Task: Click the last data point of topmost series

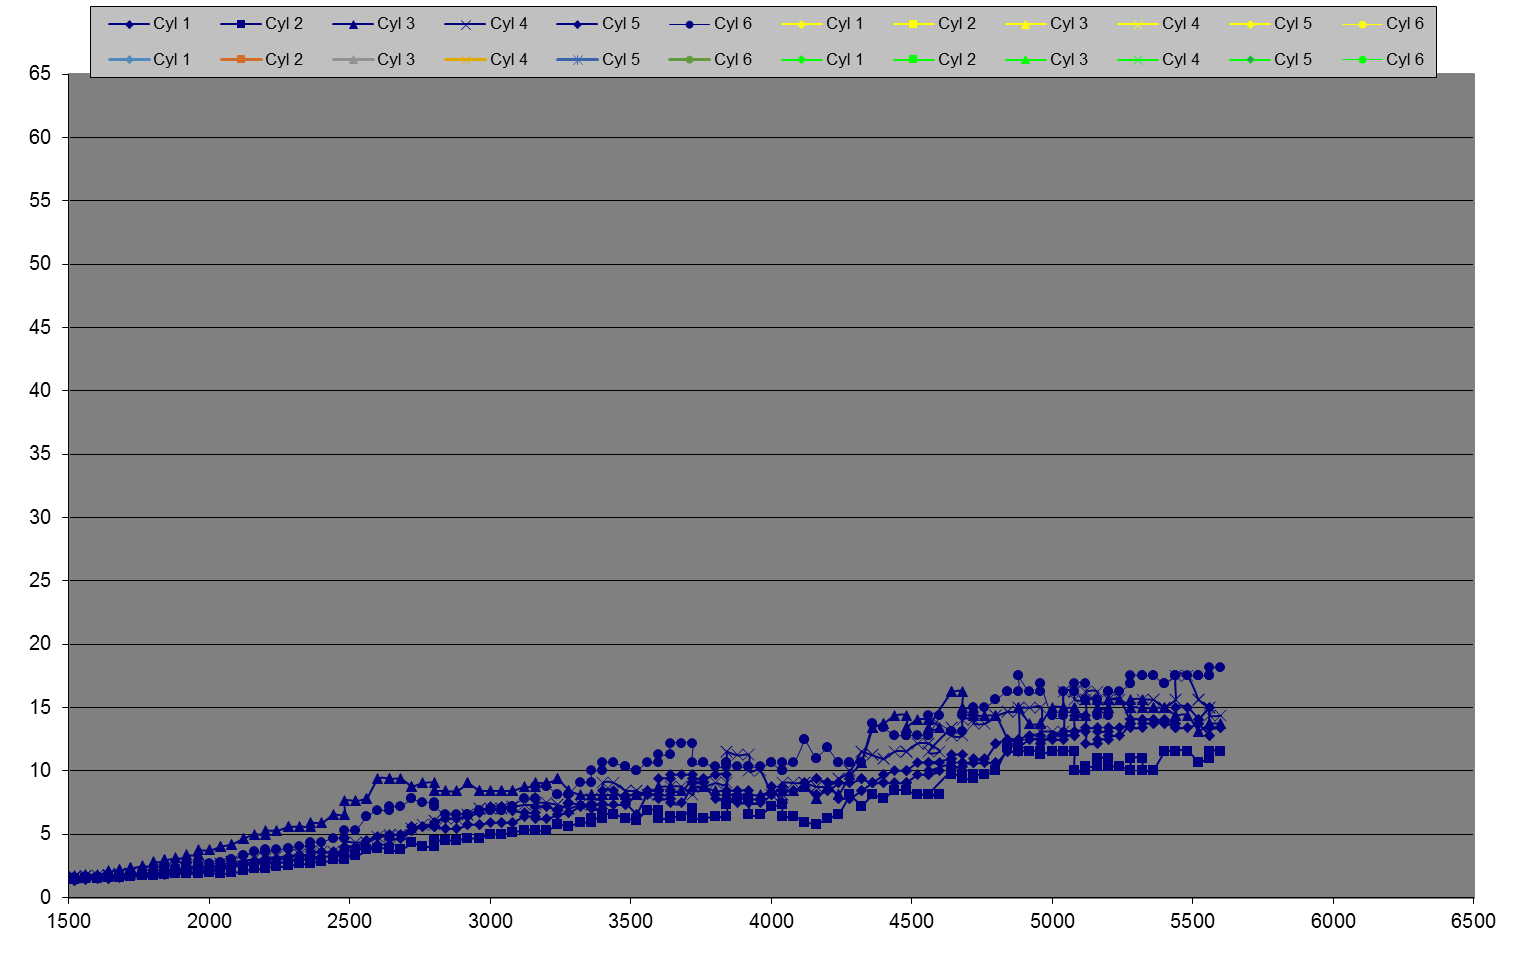Action: point(1220,667)
